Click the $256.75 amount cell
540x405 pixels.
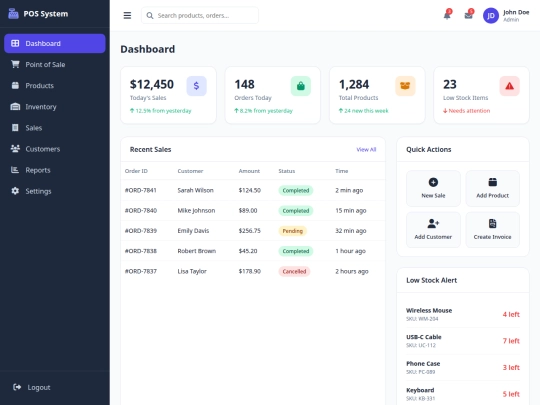pyautogui.click(x=250, y=231)
